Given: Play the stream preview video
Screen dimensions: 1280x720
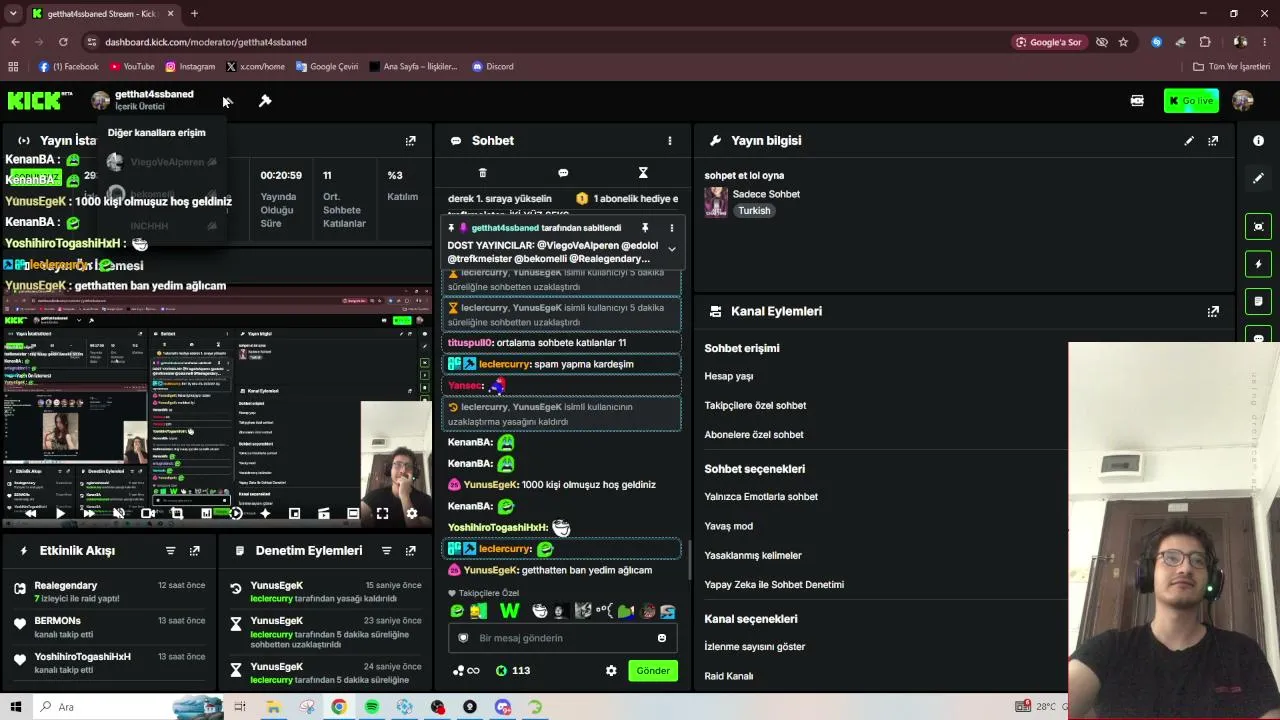Looking at the screenshot, I should [x=60, y=513].
